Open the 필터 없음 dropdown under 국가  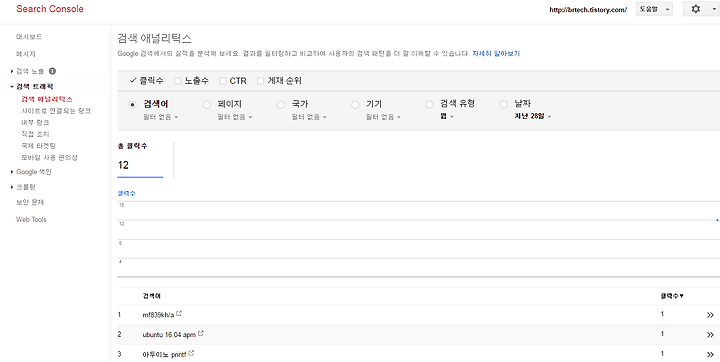pos(309,117)
